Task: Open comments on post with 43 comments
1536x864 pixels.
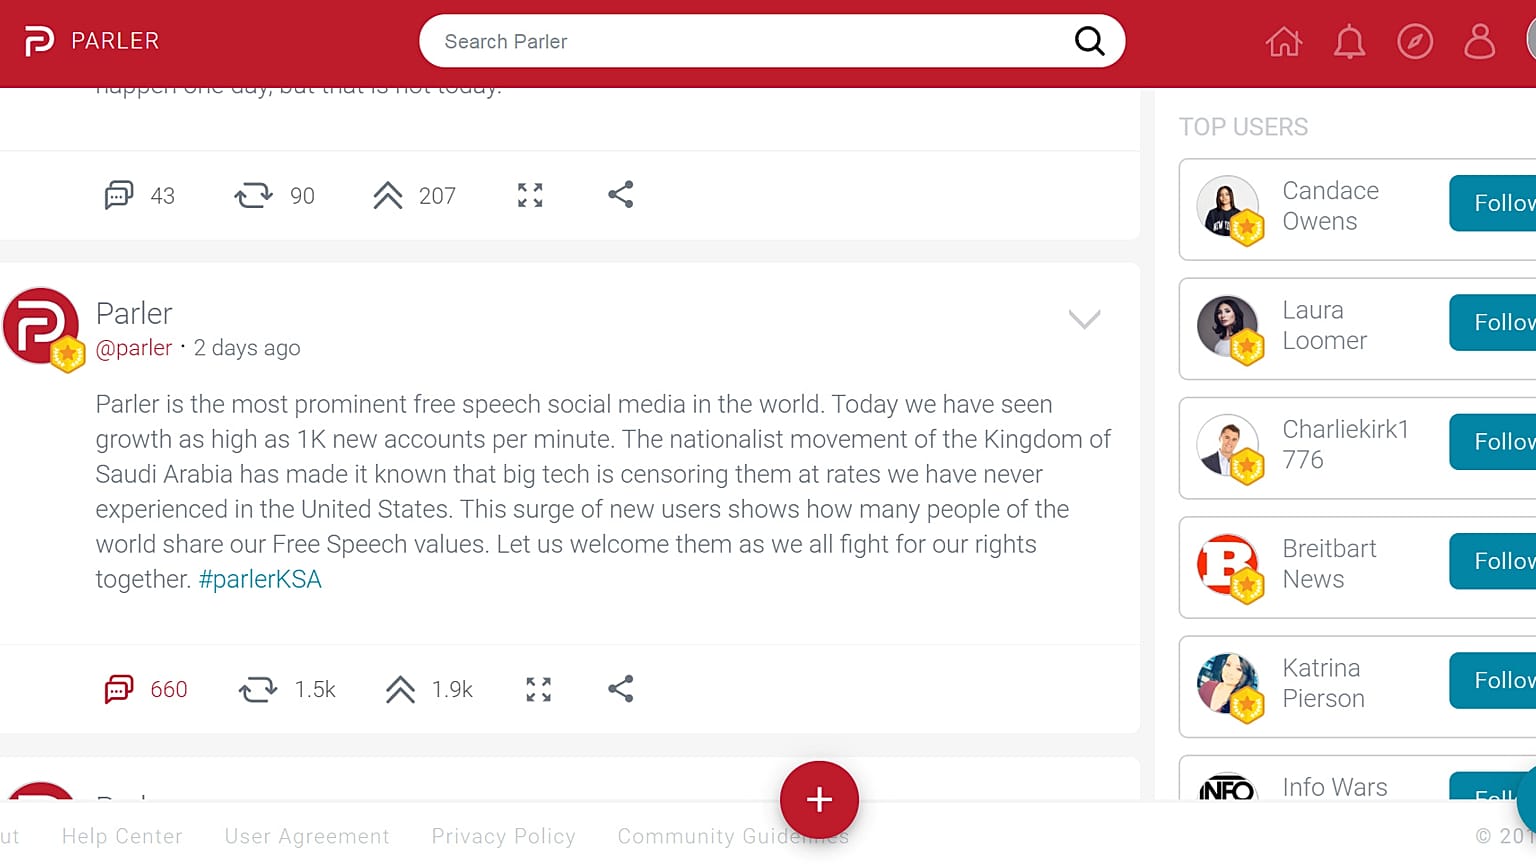Action: click(139, 195)
